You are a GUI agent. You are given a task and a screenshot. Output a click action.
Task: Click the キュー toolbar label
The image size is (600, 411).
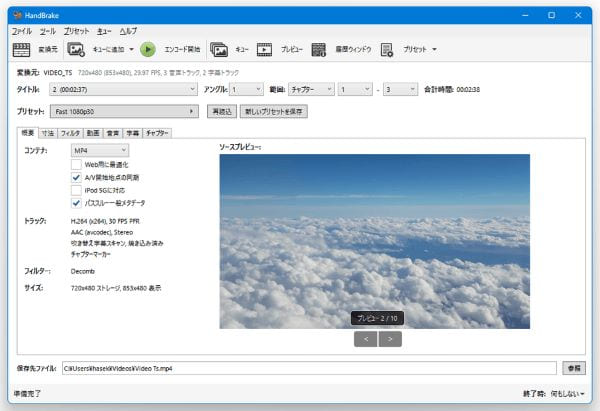[242, 49]
